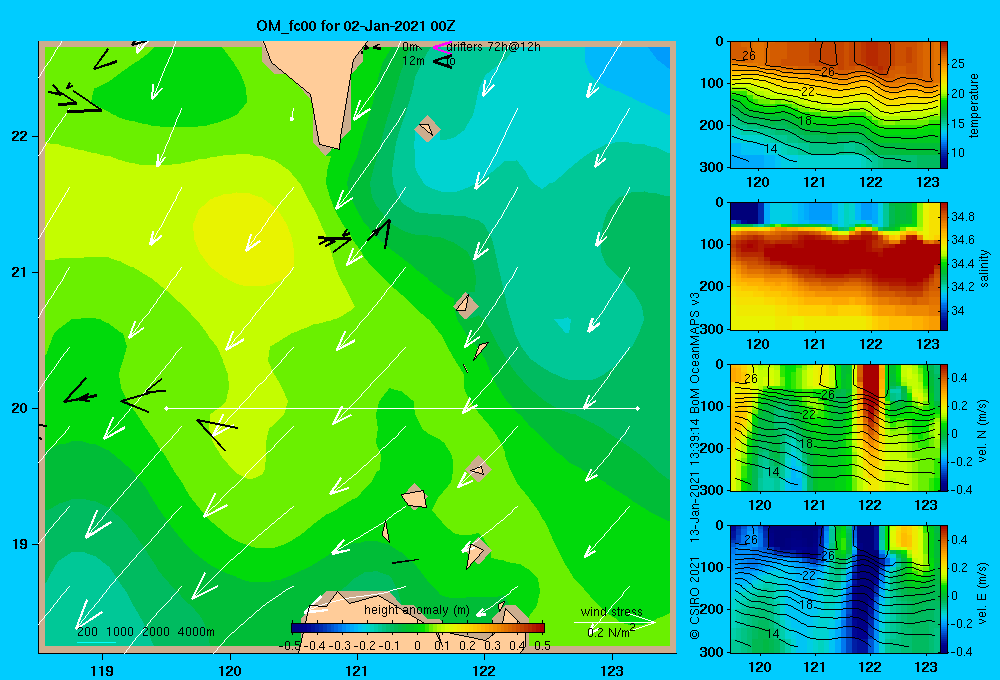The width and height of the screenshot is (1000, 680).
Task: Click longitude tick 120 on main map
Action: pyautogui.click(x=230, y=670)
